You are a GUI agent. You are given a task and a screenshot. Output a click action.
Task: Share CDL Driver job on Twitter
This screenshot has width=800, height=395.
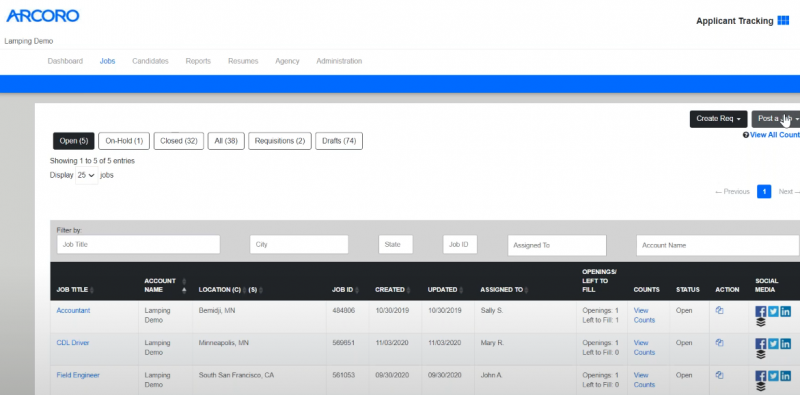(773, 343)
